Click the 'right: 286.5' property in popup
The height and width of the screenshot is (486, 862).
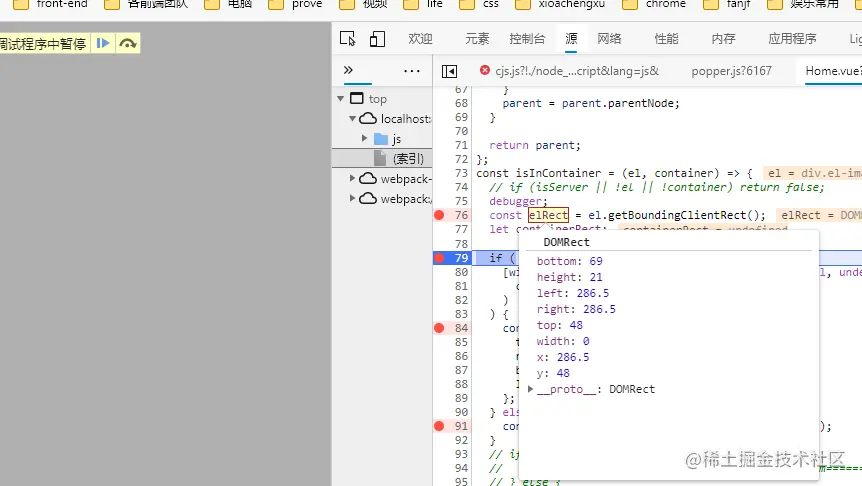[x=576, y=309]
